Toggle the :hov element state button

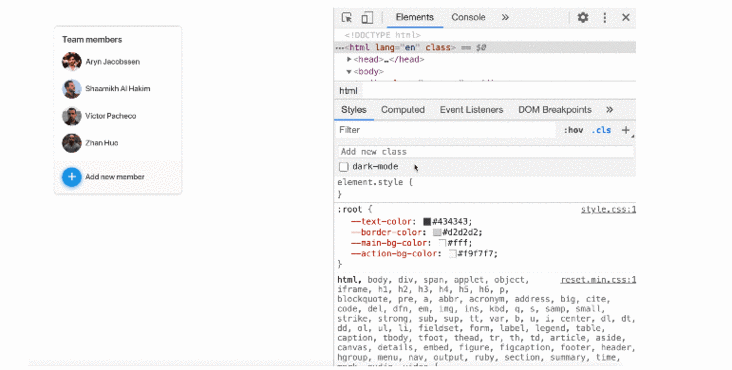click(573, 130)
